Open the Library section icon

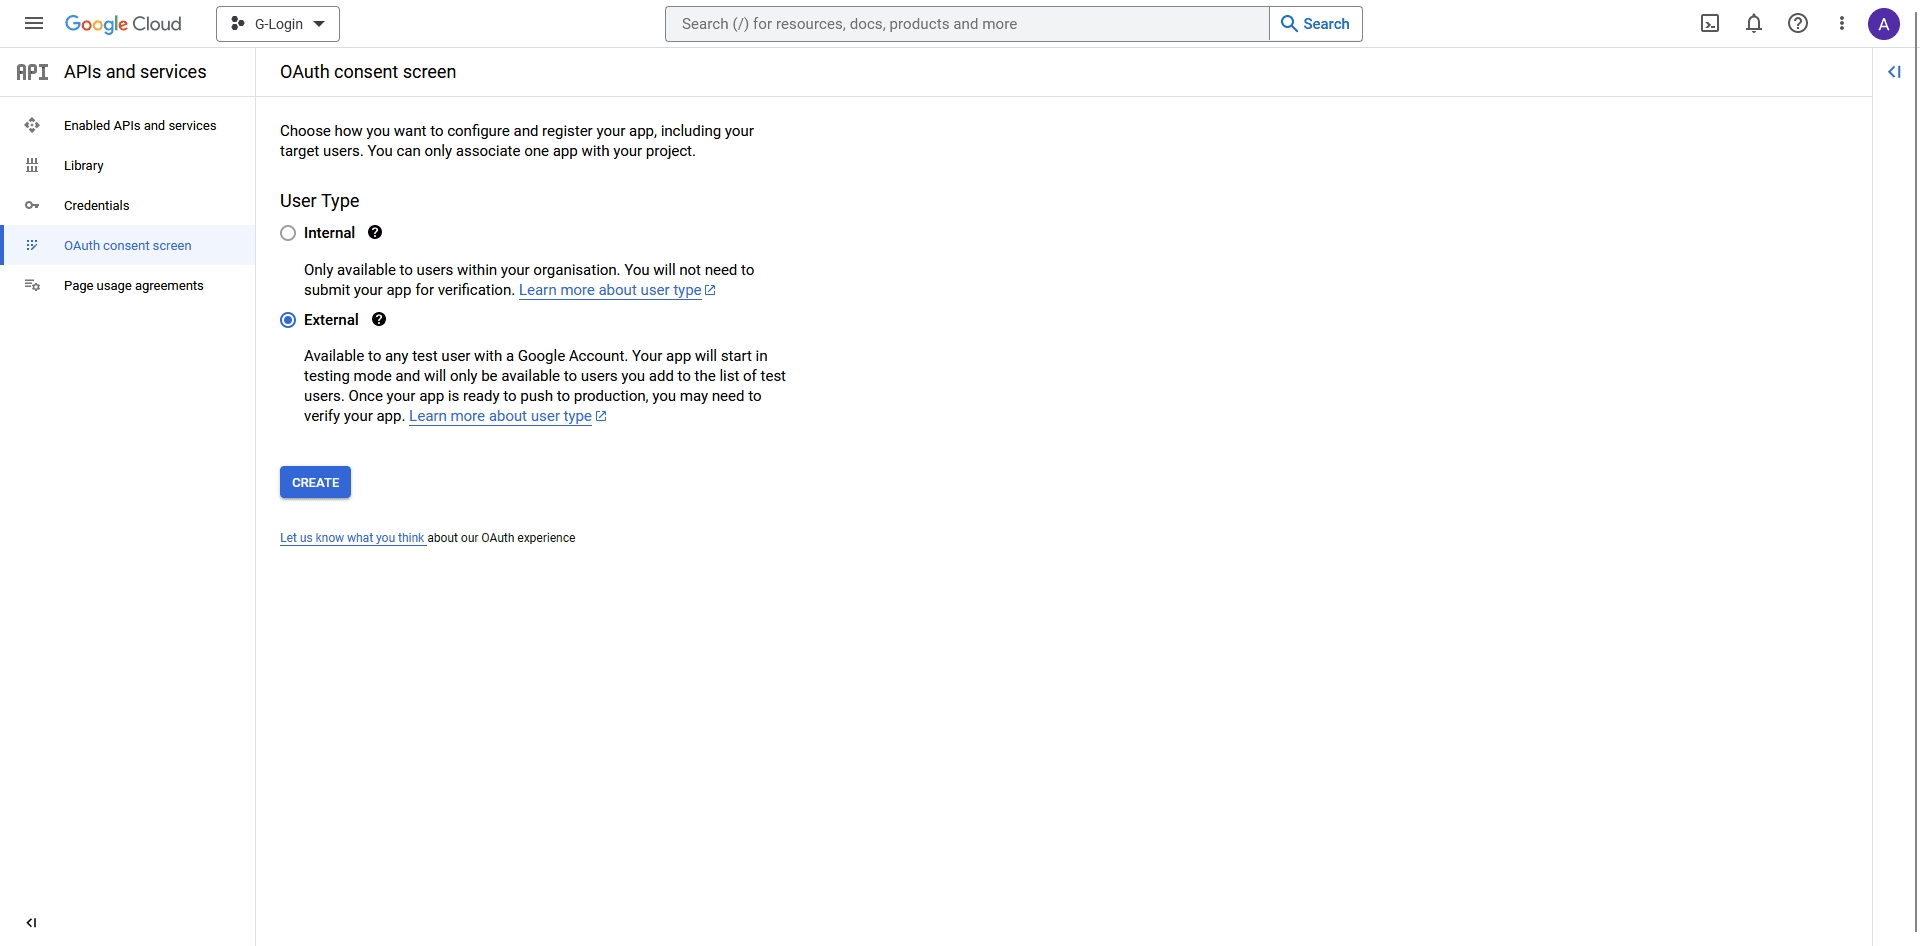click(33, 165)
